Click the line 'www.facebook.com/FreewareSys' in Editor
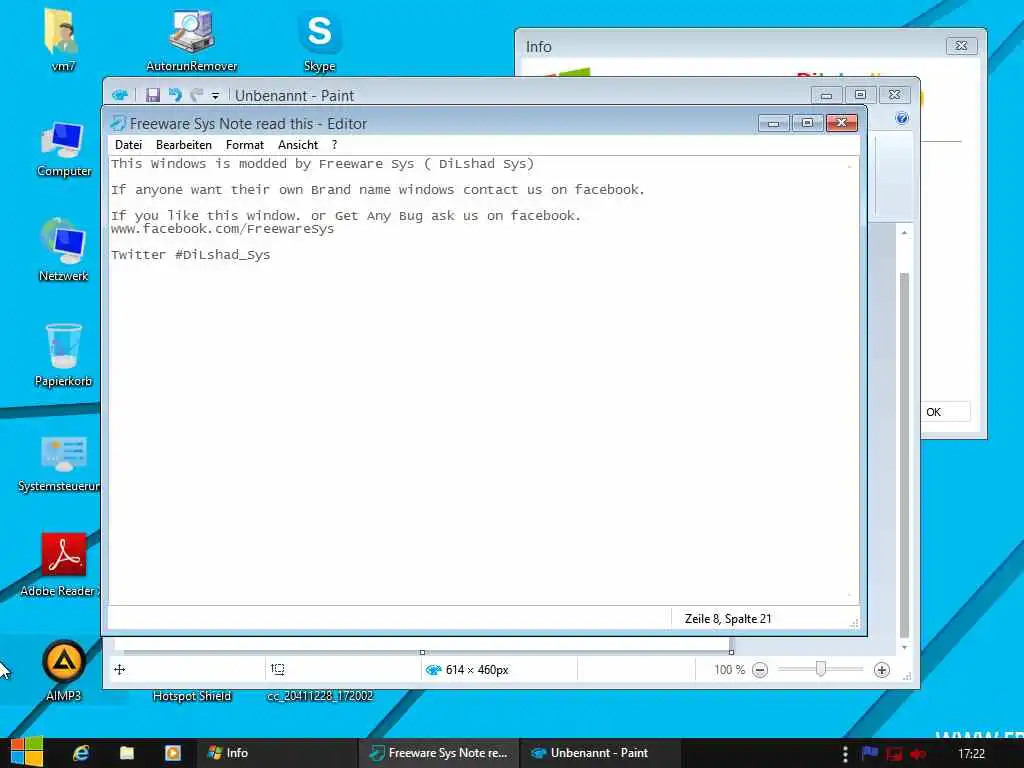 click(x=222, y=229)
